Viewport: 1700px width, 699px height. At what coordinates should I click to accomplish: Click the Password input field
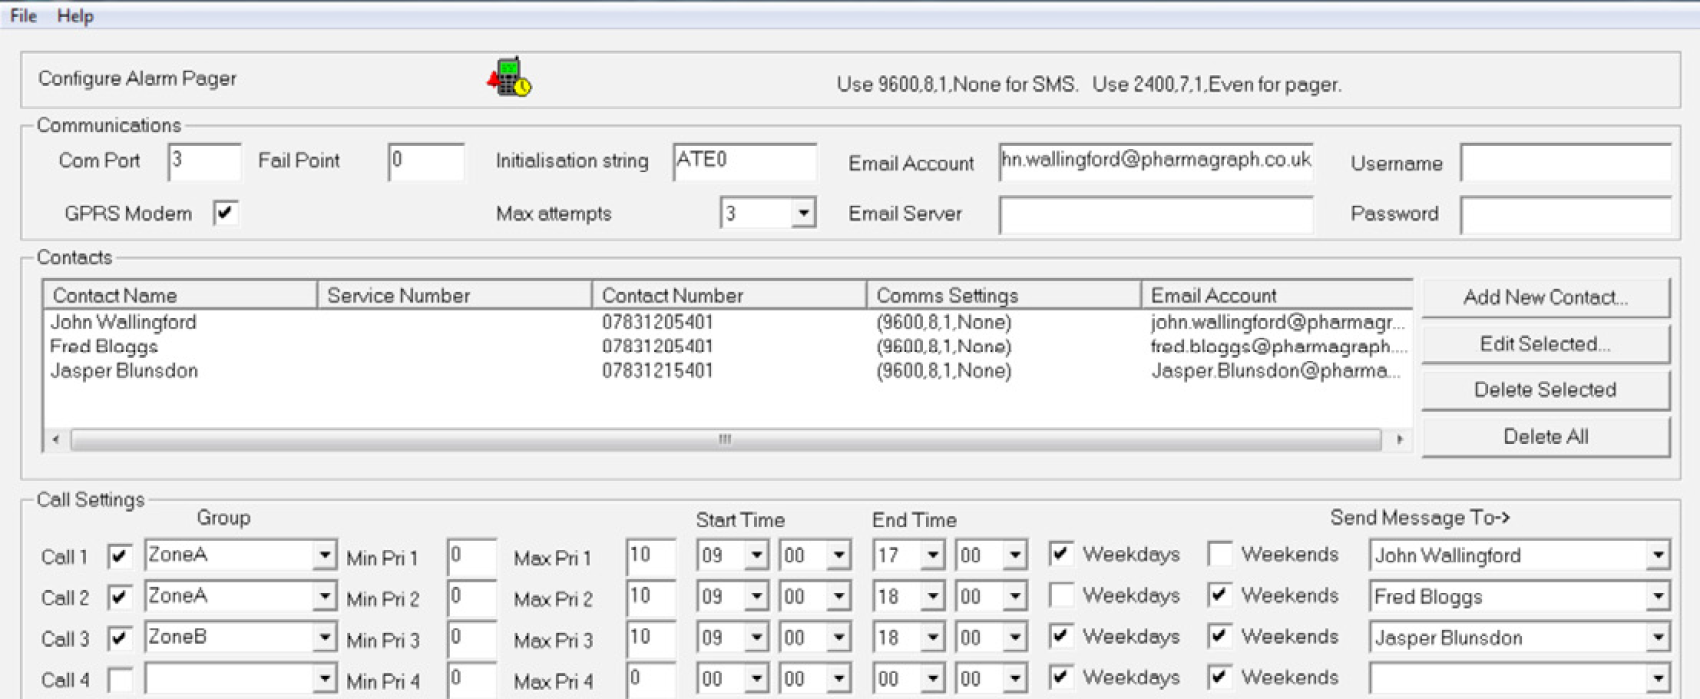1565,214
